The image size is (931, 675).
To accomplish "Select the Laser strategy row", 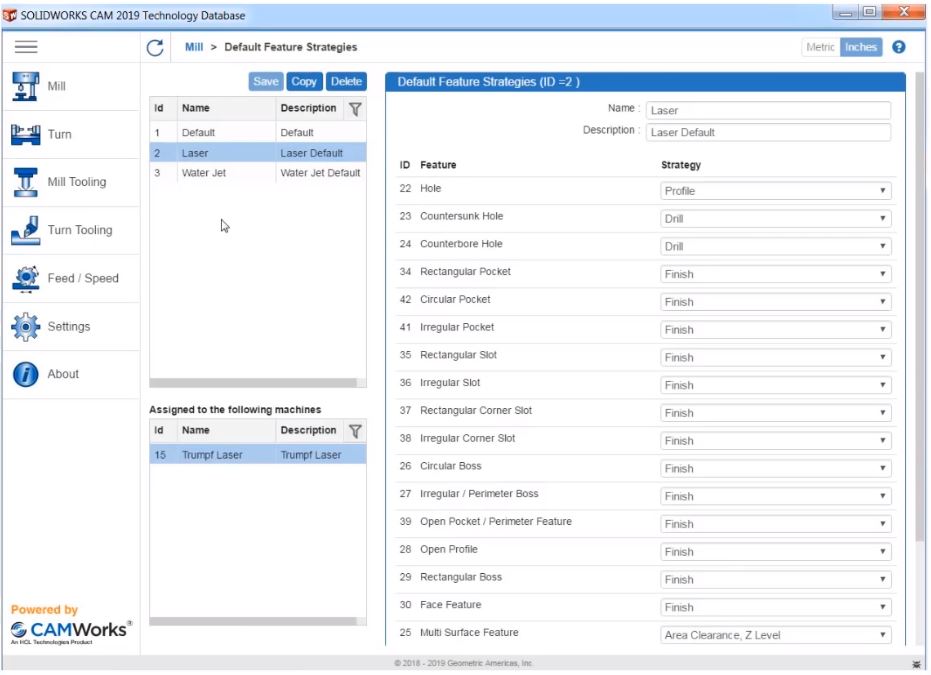I will (x=258, y=153).
